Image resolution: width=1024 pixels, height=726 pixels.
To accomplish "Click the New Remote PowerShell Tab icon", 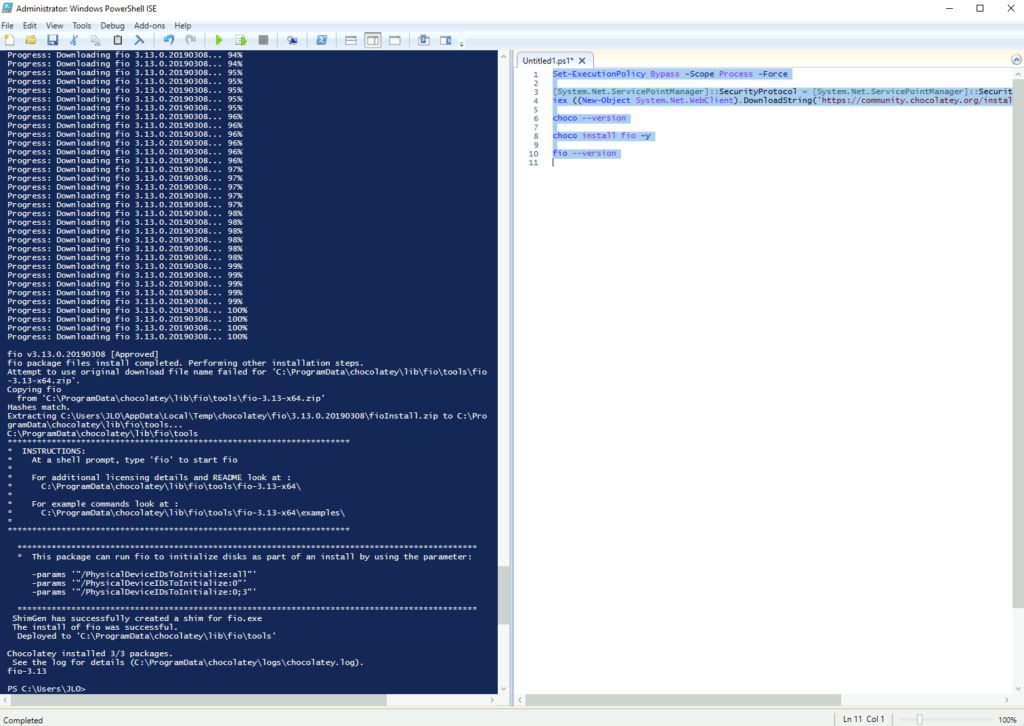I will click(x=292, y=40).
